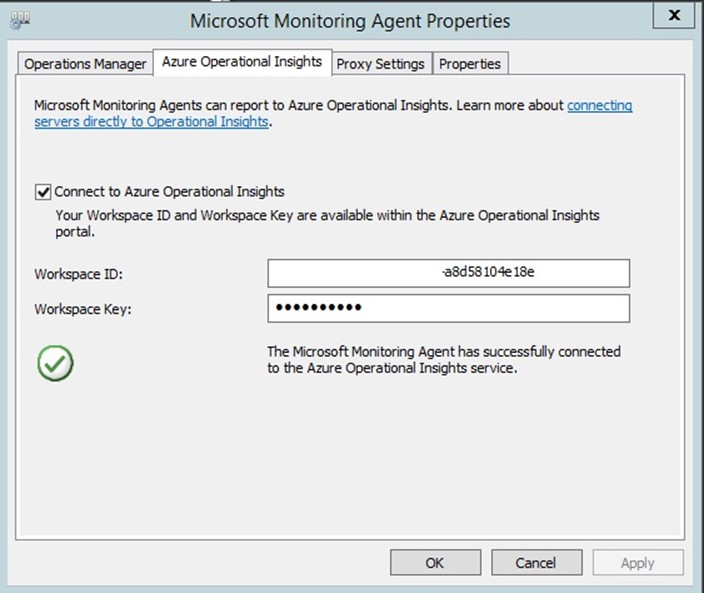Switch to the Operations Manager tab
The height and width of the screenshot is (593, 704).
[x=85, y=64]
